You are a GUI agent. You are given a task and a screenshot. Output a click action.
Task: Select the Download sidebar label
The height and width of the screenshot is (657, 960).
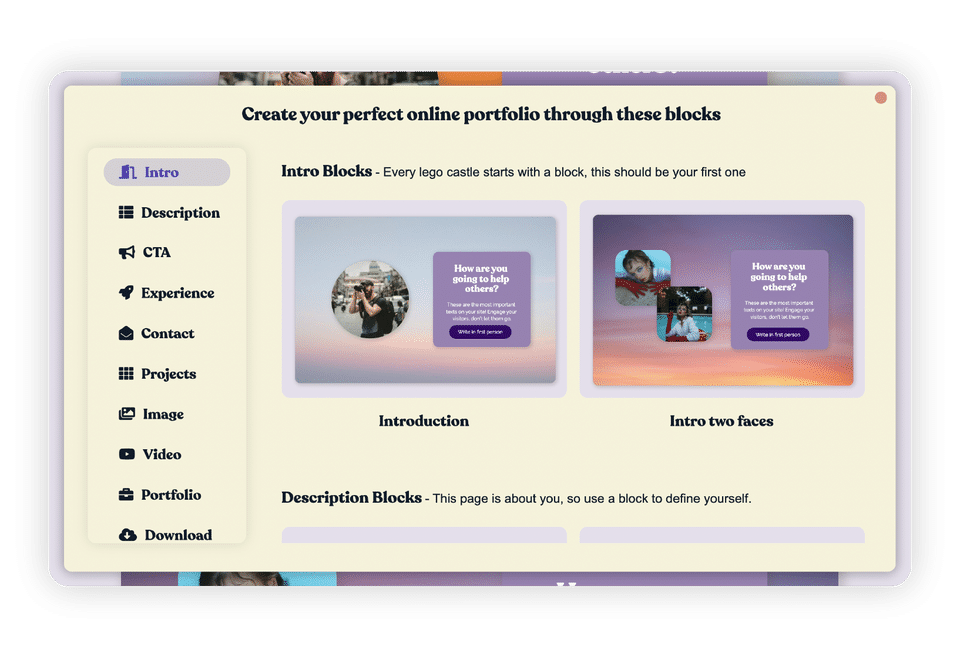tap(178, 535)
